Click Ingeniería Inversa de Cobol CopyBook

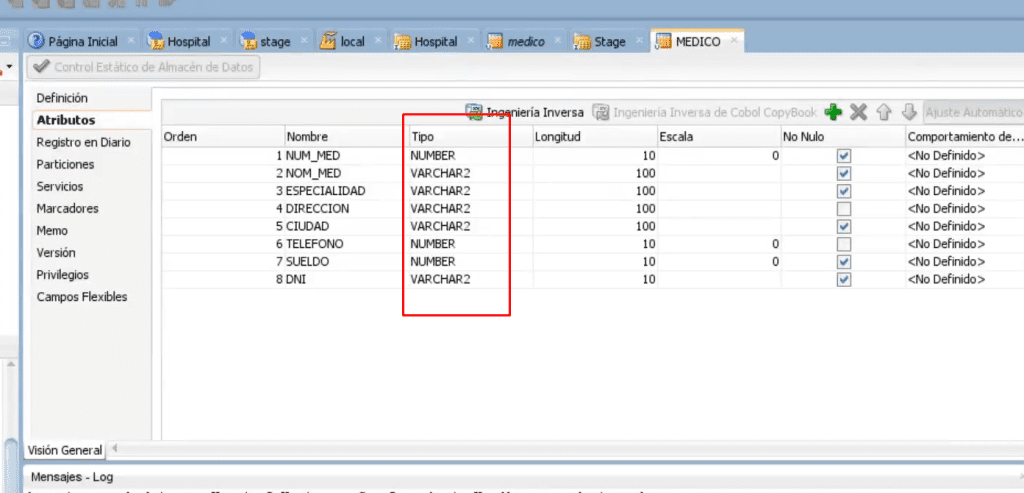coord(705,112)
